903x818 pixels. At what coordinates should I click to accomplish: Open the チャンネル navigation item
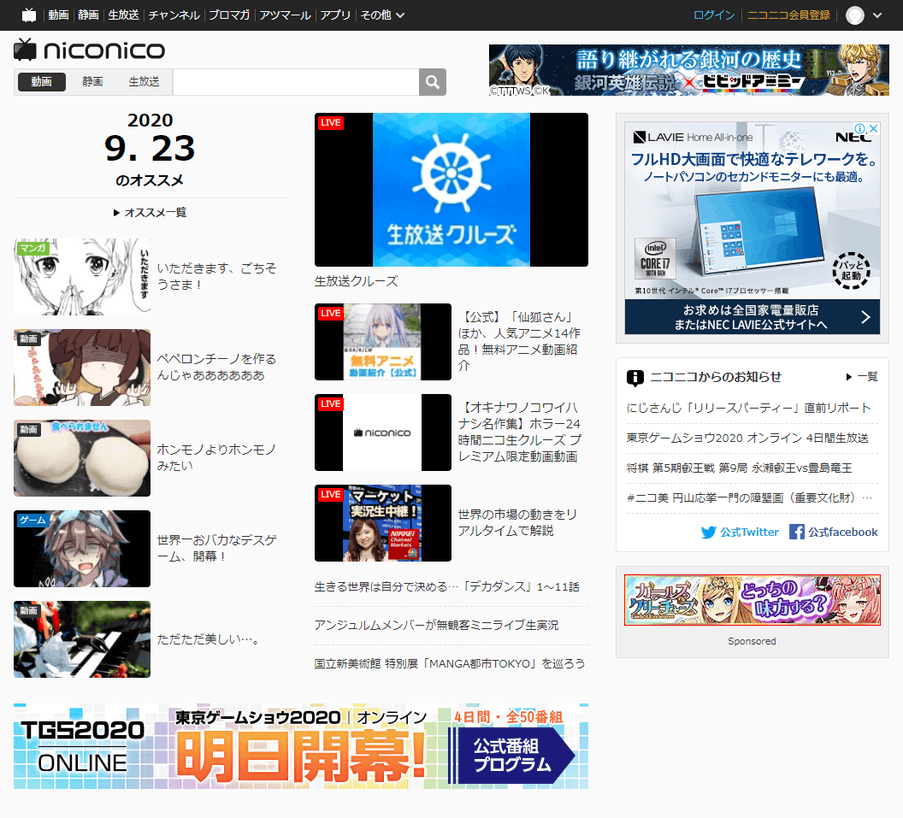(x=174, y=15)
